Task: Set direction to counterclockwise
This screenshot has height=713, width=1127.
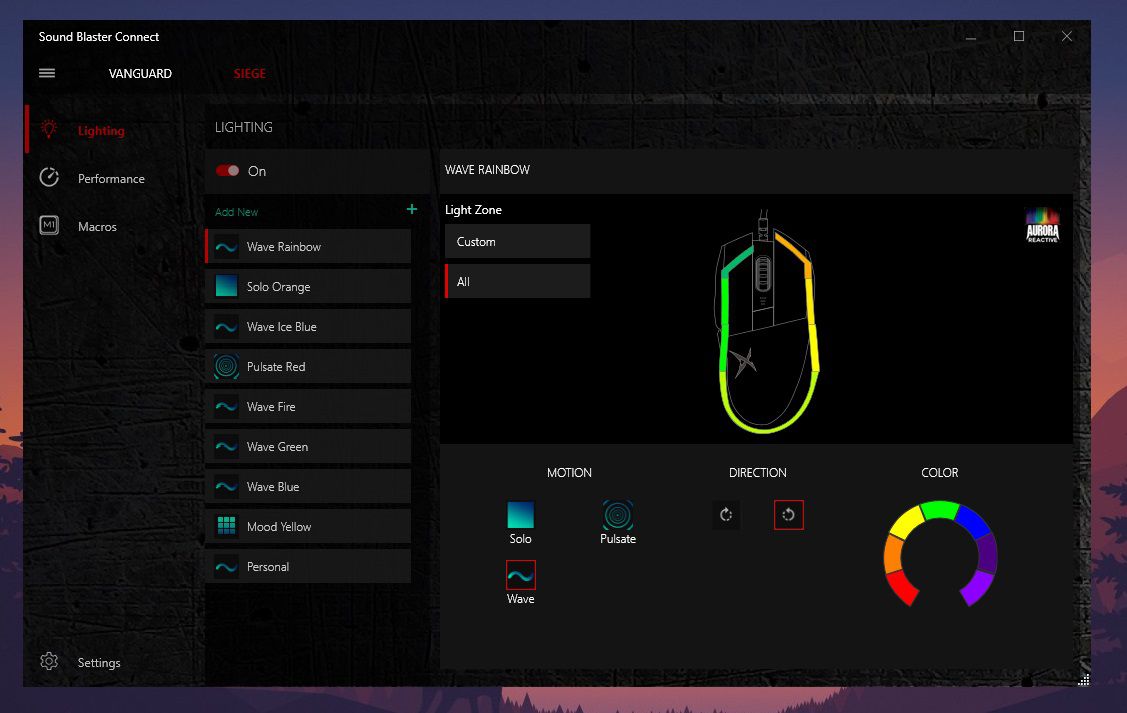Action: 788,515
